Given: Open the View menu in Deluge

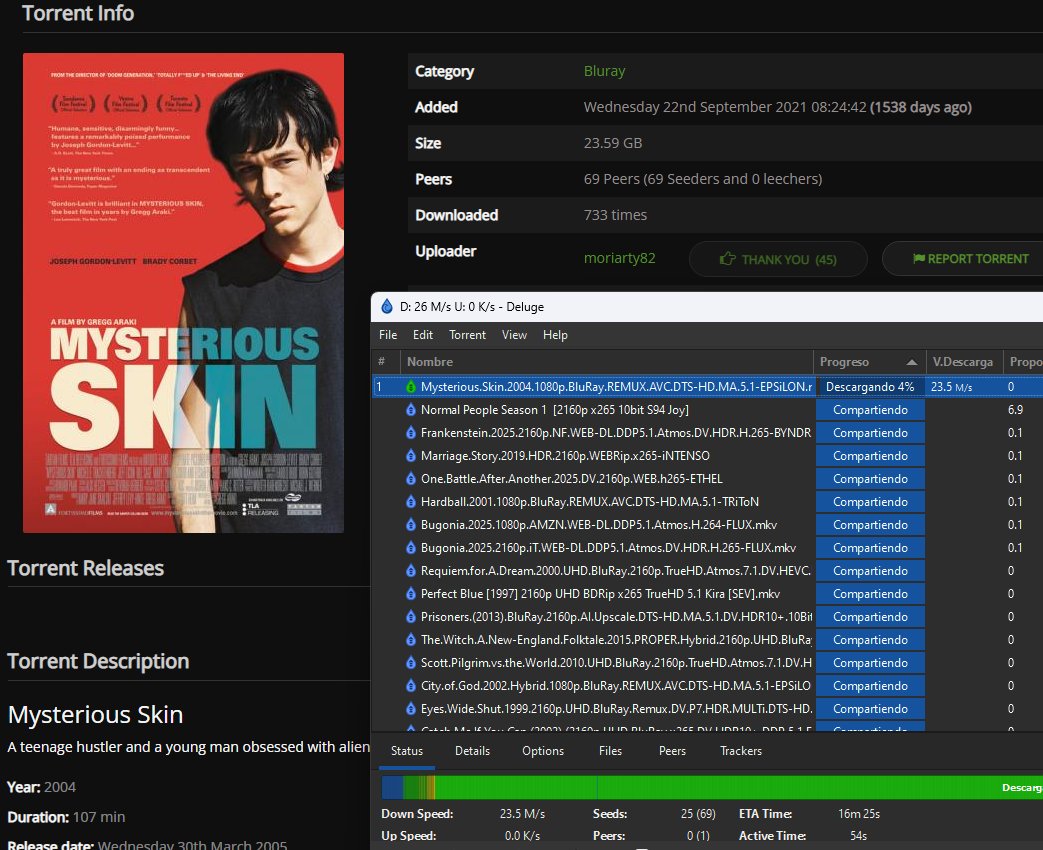Looking at the screenshot, I should [514, 335].
